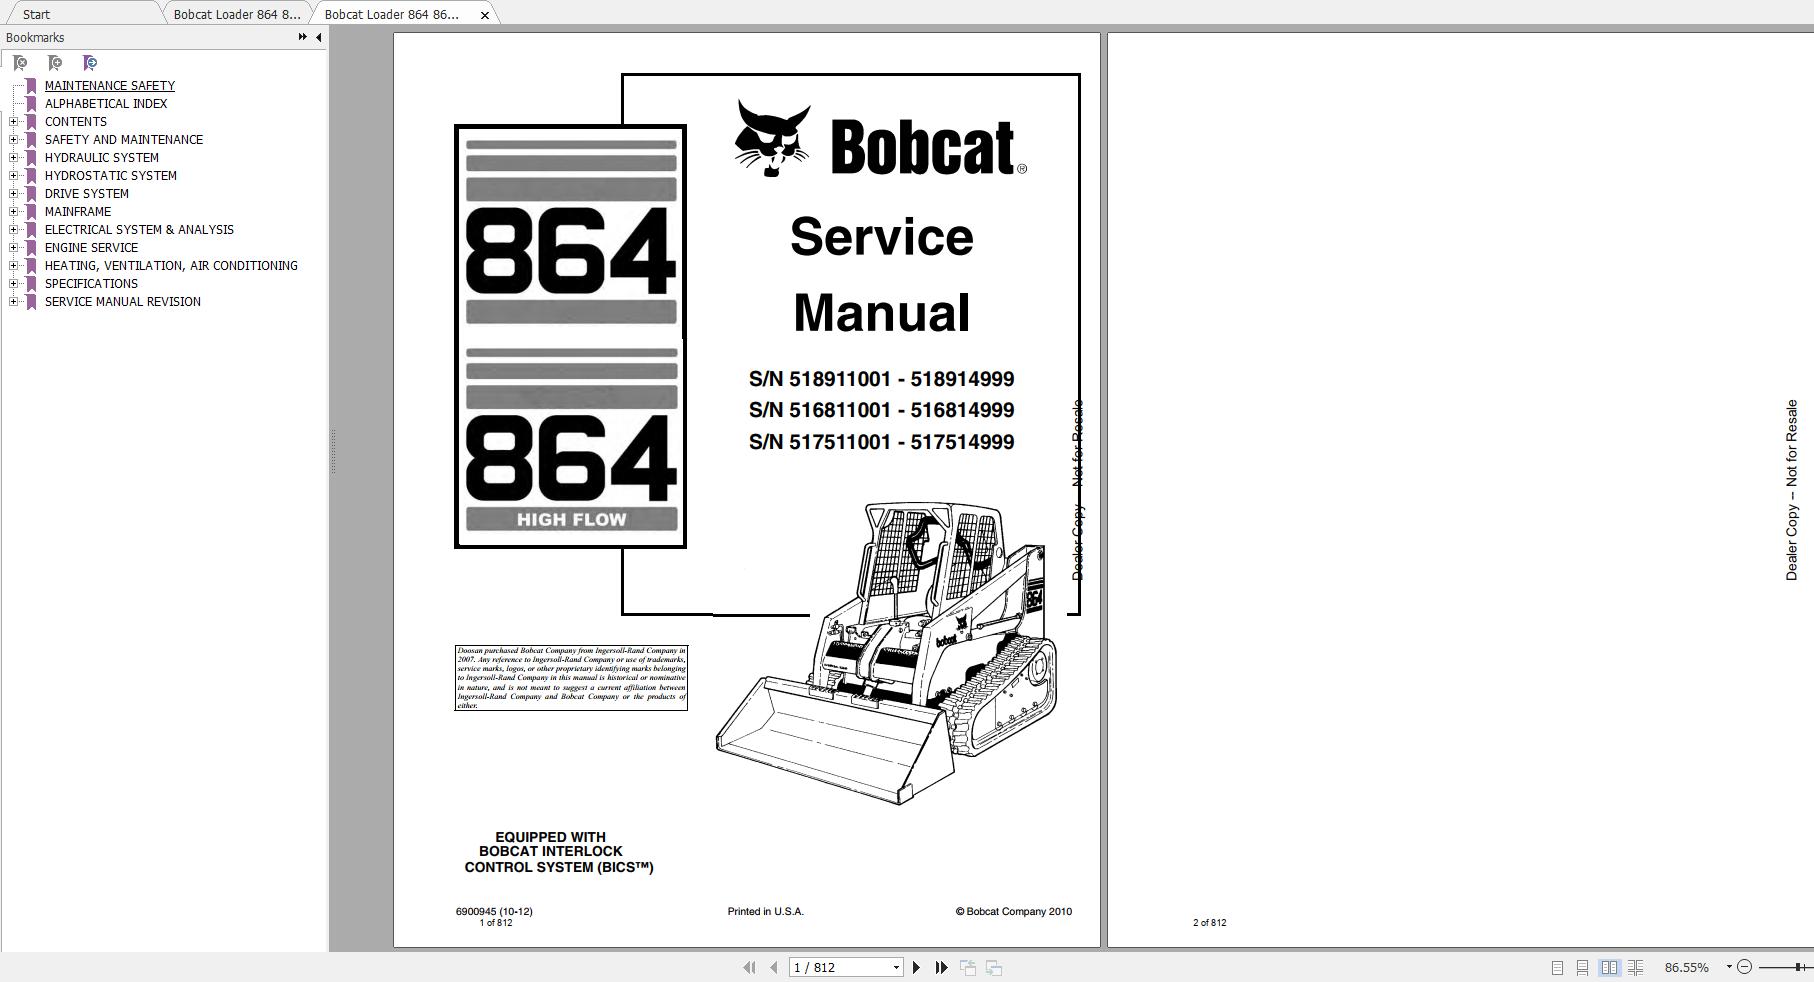Select the delete bookmark icon
This screenshot has width=1814, height=982.
(x=19, y=62)
